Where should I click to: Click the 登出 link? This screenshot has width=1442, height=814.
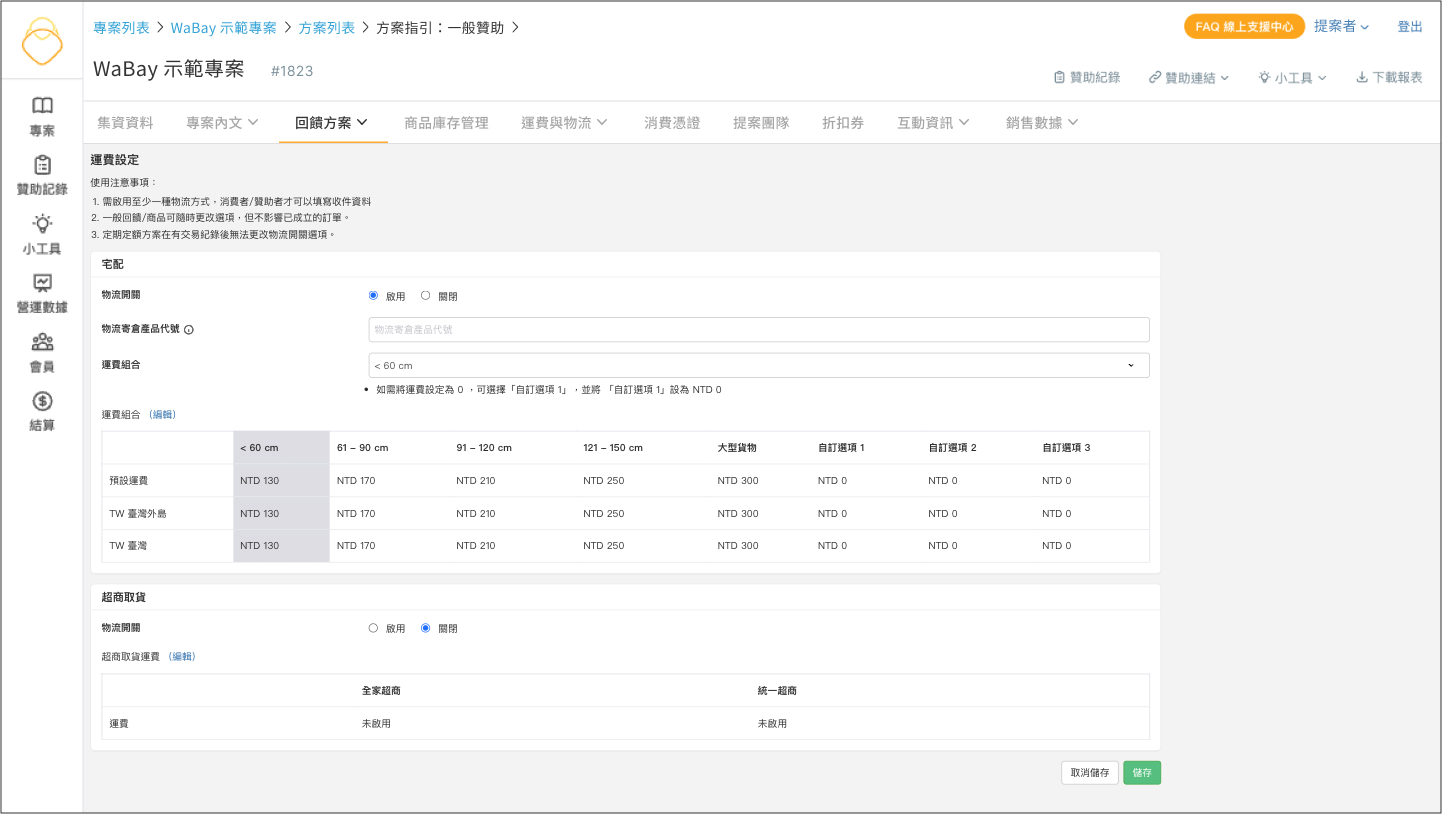coord(1410,27)
